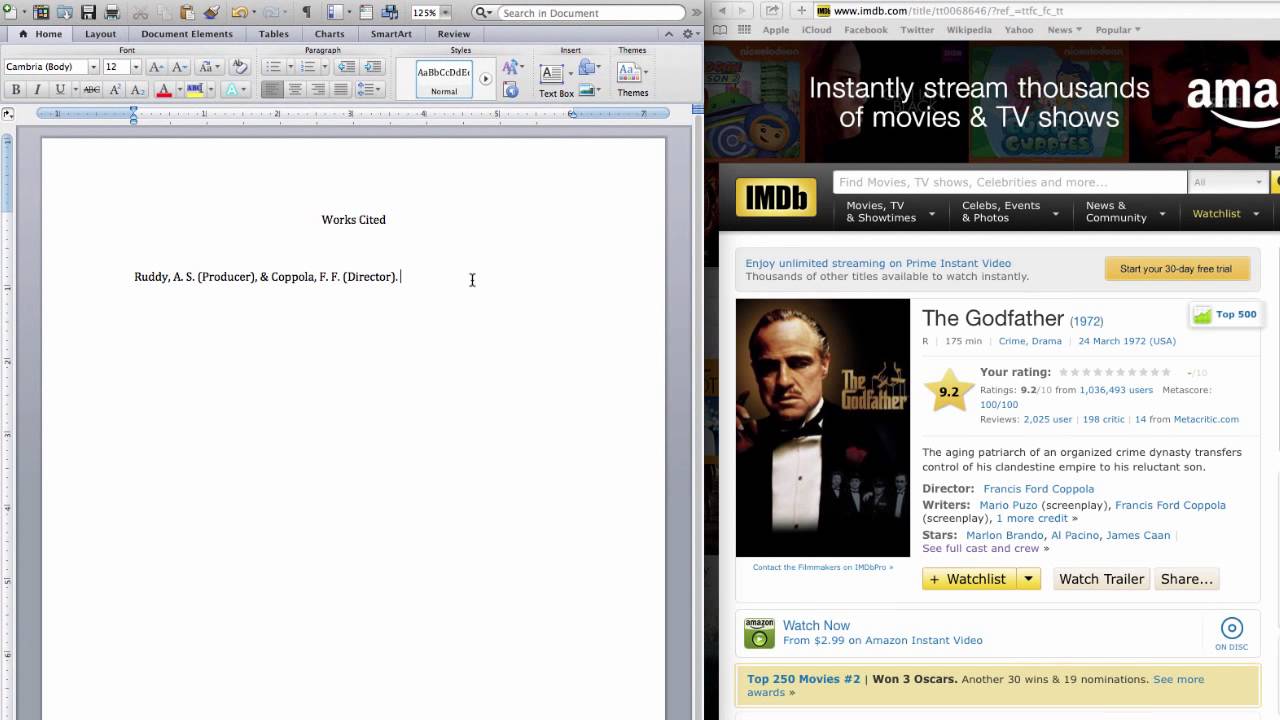Click the Share... button on IMDb
Image resolution: width=1280 pixels, height=720 pixels.
[x=1186, y=579]
